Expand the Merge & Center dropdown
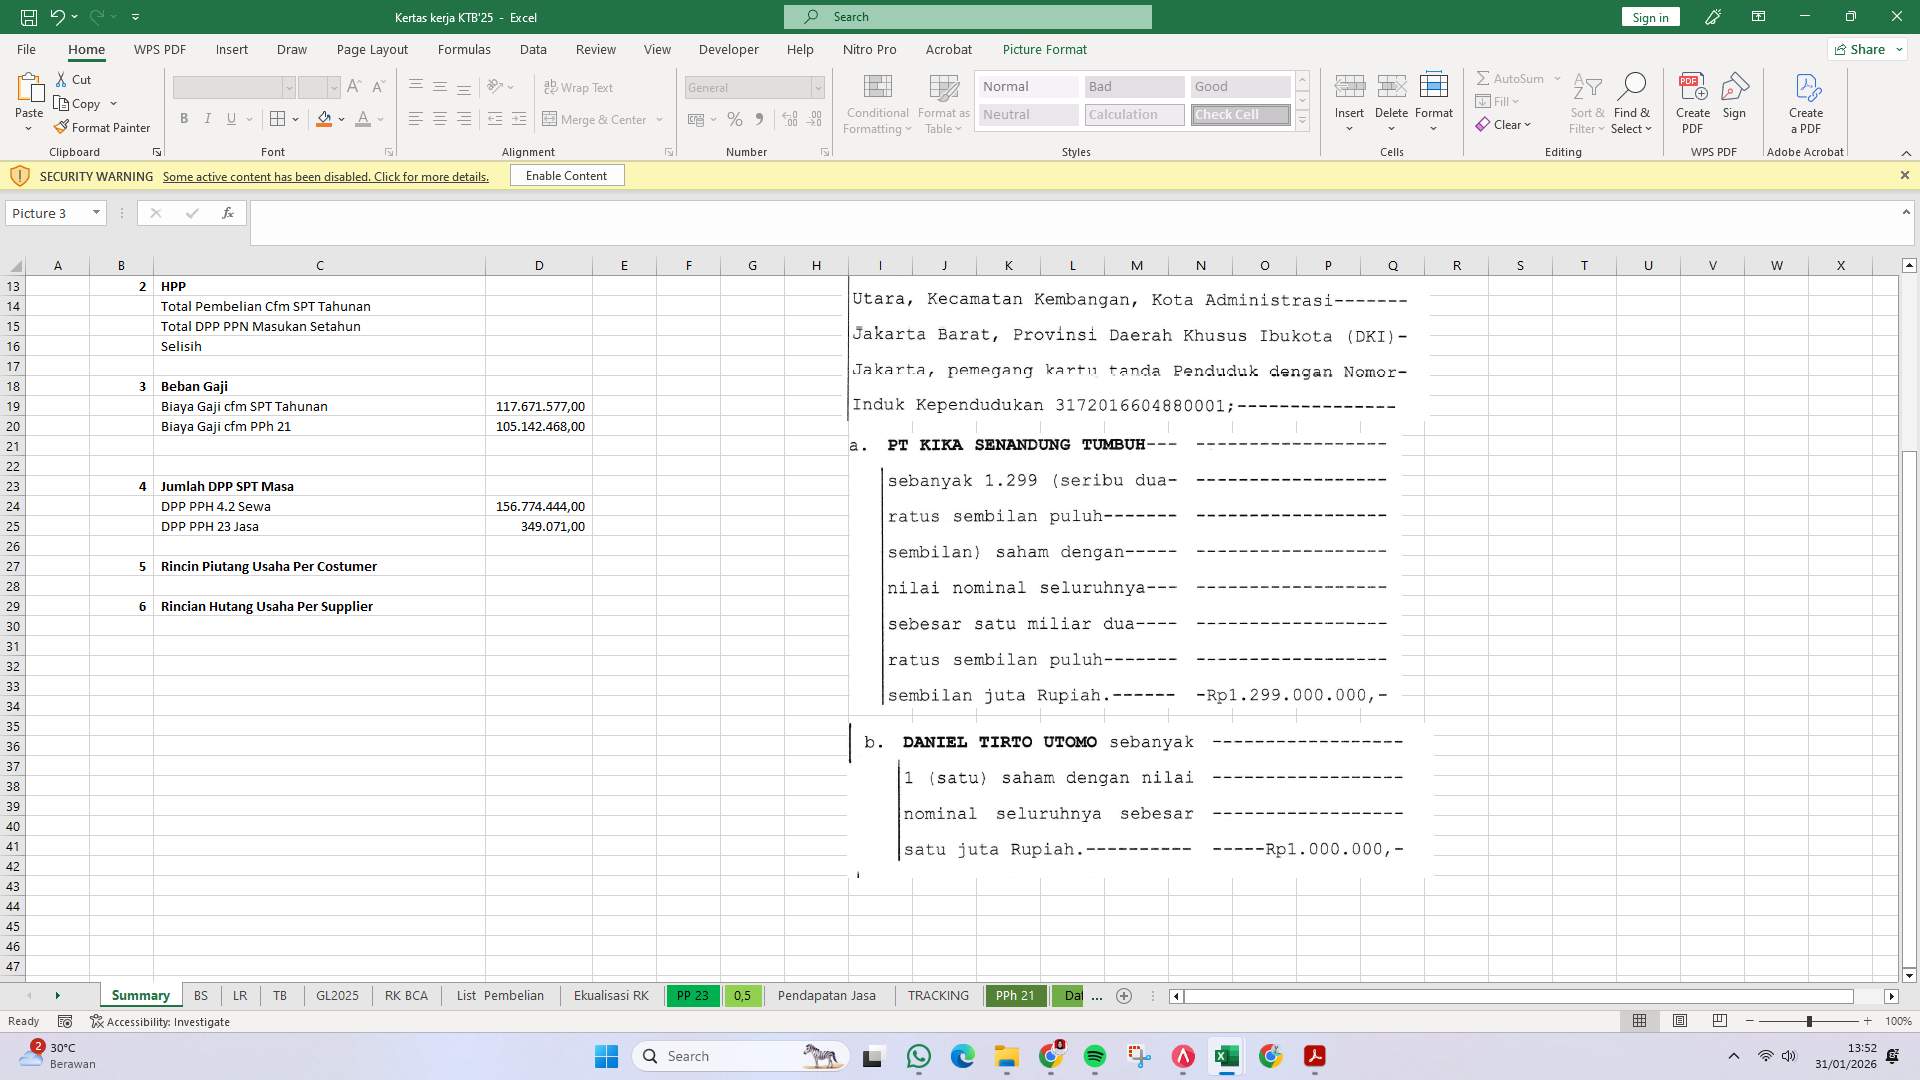 [659, 119]
